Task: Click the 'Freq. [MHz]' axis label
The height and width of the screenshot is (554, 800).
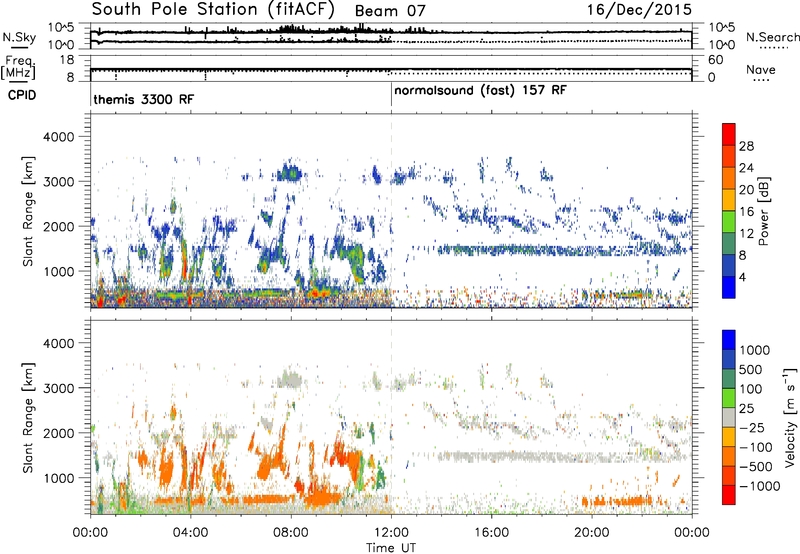Action: [x=19, y=68]
